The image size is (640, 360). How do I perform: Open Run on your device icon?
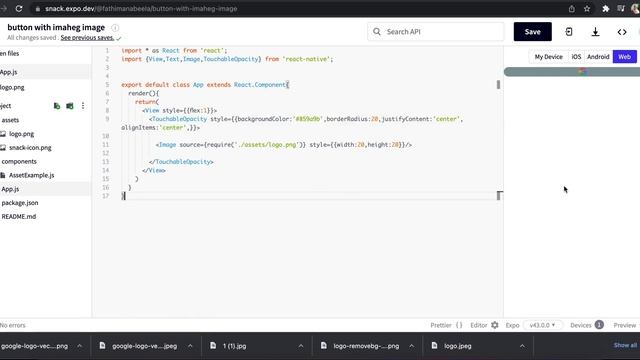tap(569, 32)
